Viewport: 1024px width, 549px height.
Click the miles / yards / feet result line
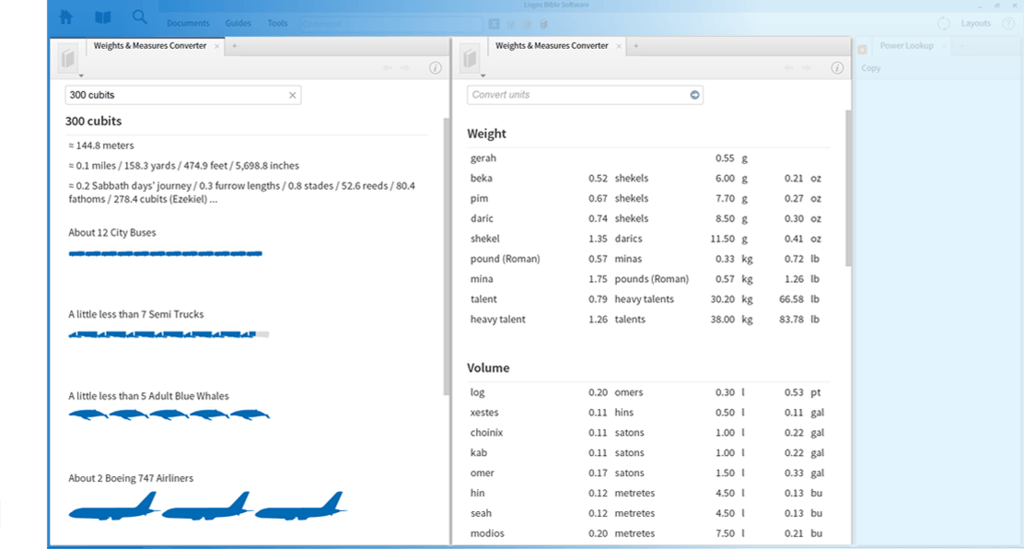[184, 166]
